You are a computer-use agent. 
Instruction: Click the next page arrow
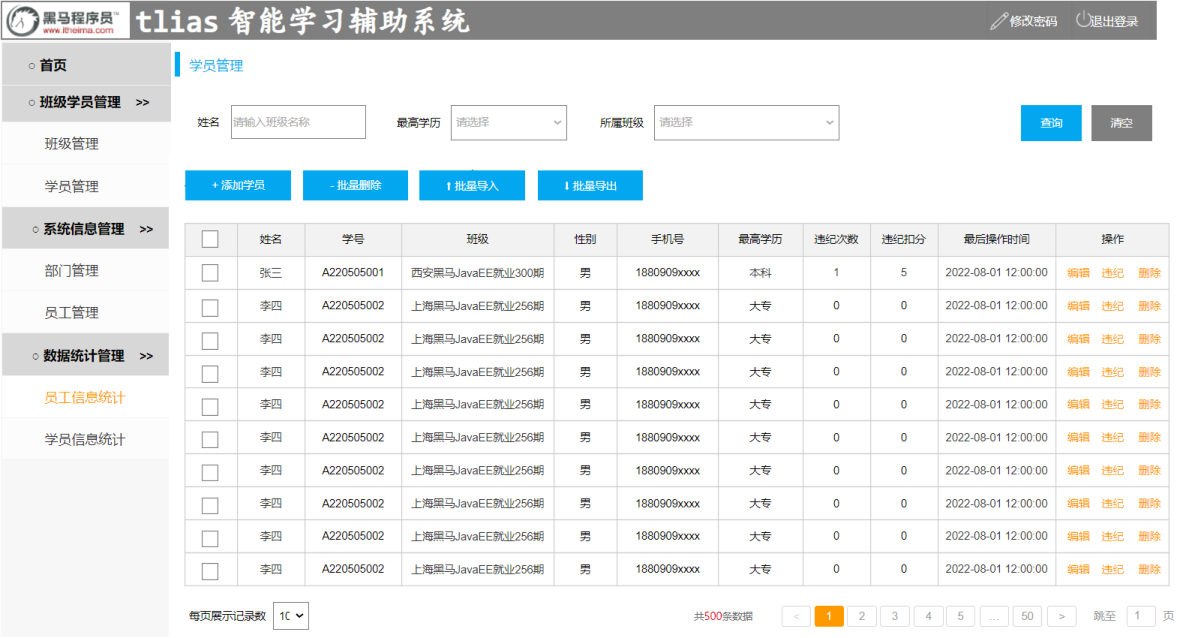[1061, 616]
